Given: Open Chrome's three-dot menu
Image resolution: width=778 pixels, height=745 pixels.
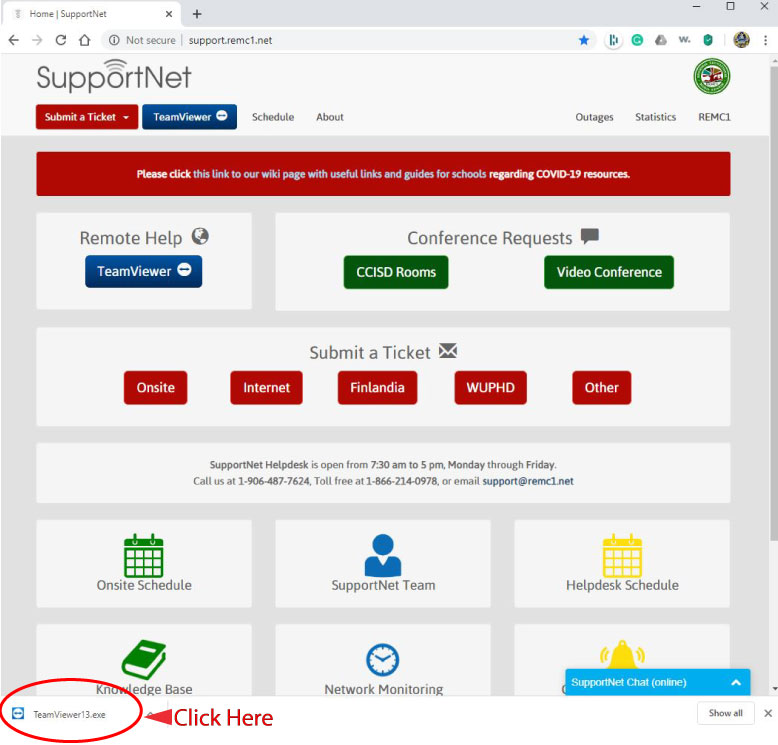Looking at the screenshot, I should click(x=766, y=40).
